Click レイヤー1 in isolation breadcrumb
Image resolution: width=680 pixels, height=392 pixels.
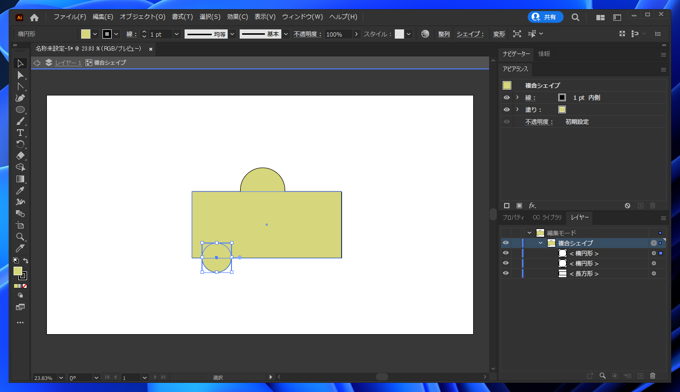pos(68,63)
